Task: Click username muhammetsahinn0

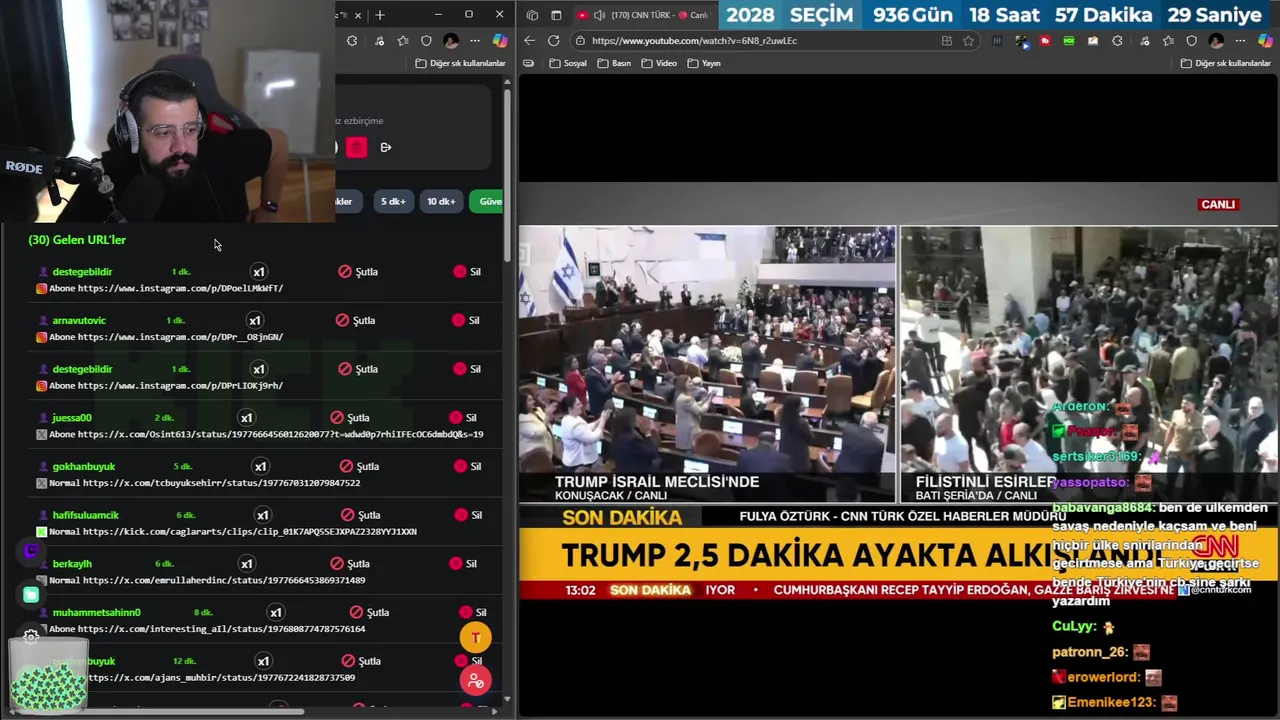Action: click(x=96, y=612)
